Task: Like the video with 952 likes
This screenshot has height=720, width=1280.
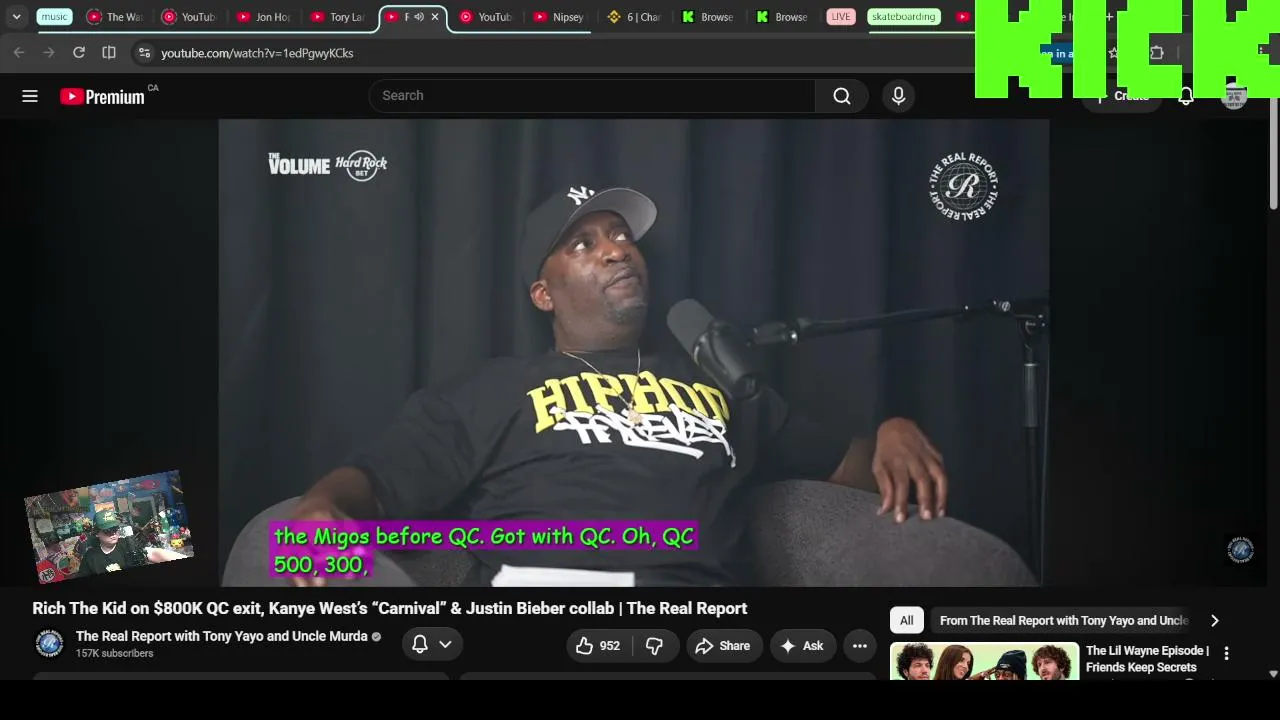Action: (x=598, y=646)
